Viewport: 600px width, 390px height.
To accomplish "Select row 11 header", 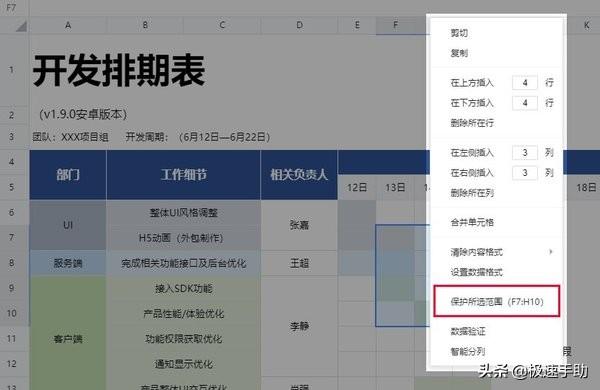I will click(x=11, y=339).
